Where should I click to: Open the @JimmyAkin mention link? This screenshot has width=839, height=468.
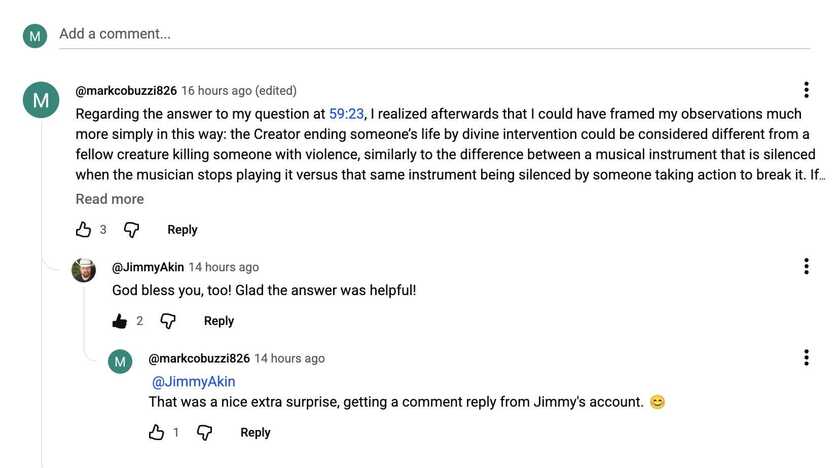[x=194, y=381]
